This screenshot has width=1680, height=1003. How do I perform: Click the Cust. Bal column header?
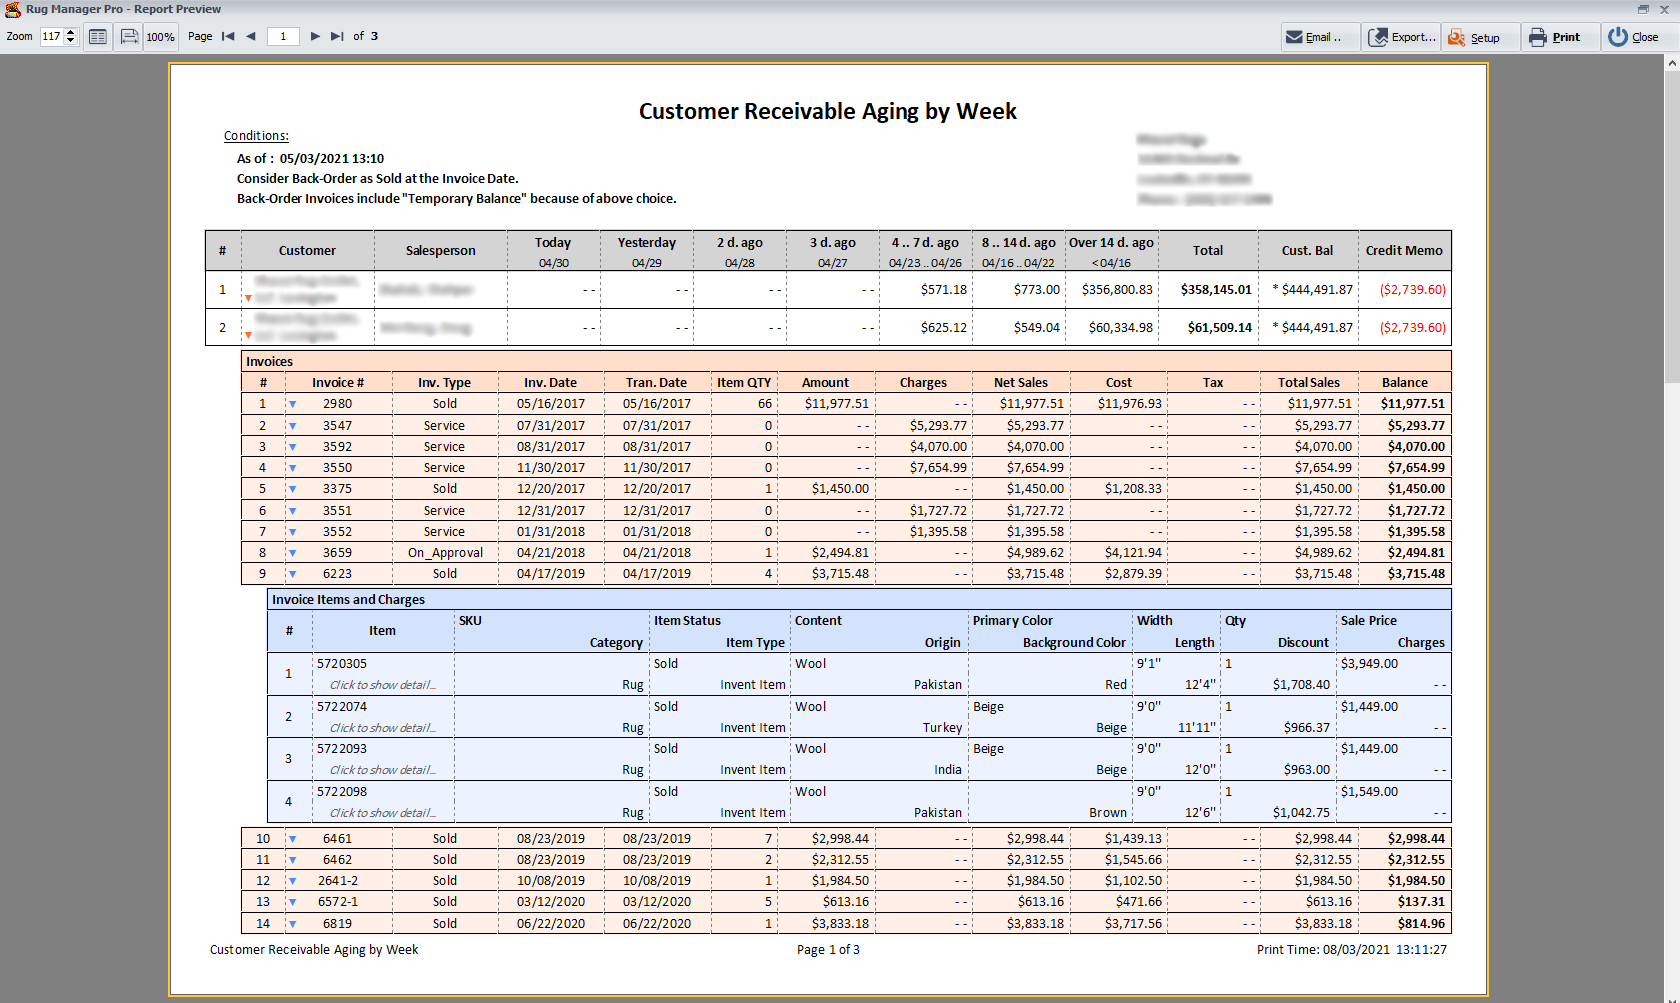click(1307, 251)
